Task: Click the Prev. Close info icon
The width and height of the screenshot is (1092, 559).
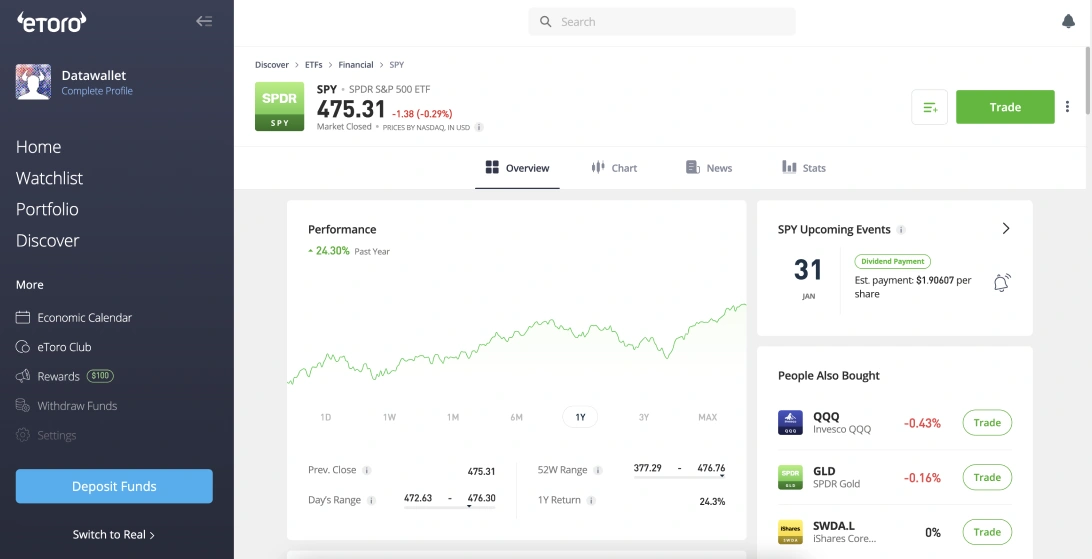Action: [367, 470]
